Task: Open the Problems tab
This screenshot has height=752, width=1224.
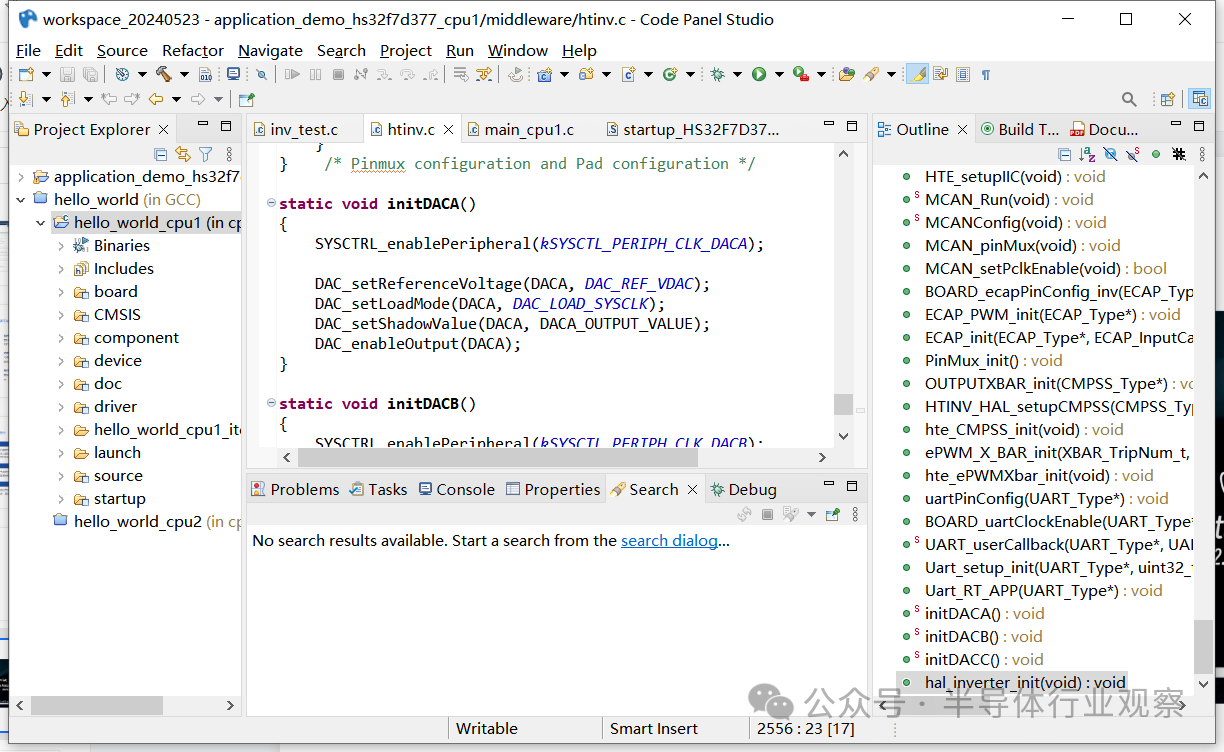Action: click(x=295, y=489)
